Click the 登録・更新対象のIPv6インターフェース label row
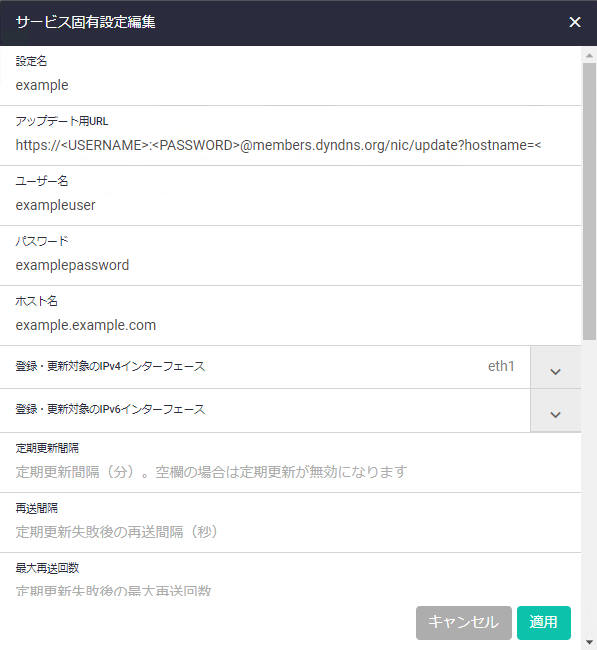Viewport: 597px width, 650px height. pyautogui.click(x=265, y=410)
